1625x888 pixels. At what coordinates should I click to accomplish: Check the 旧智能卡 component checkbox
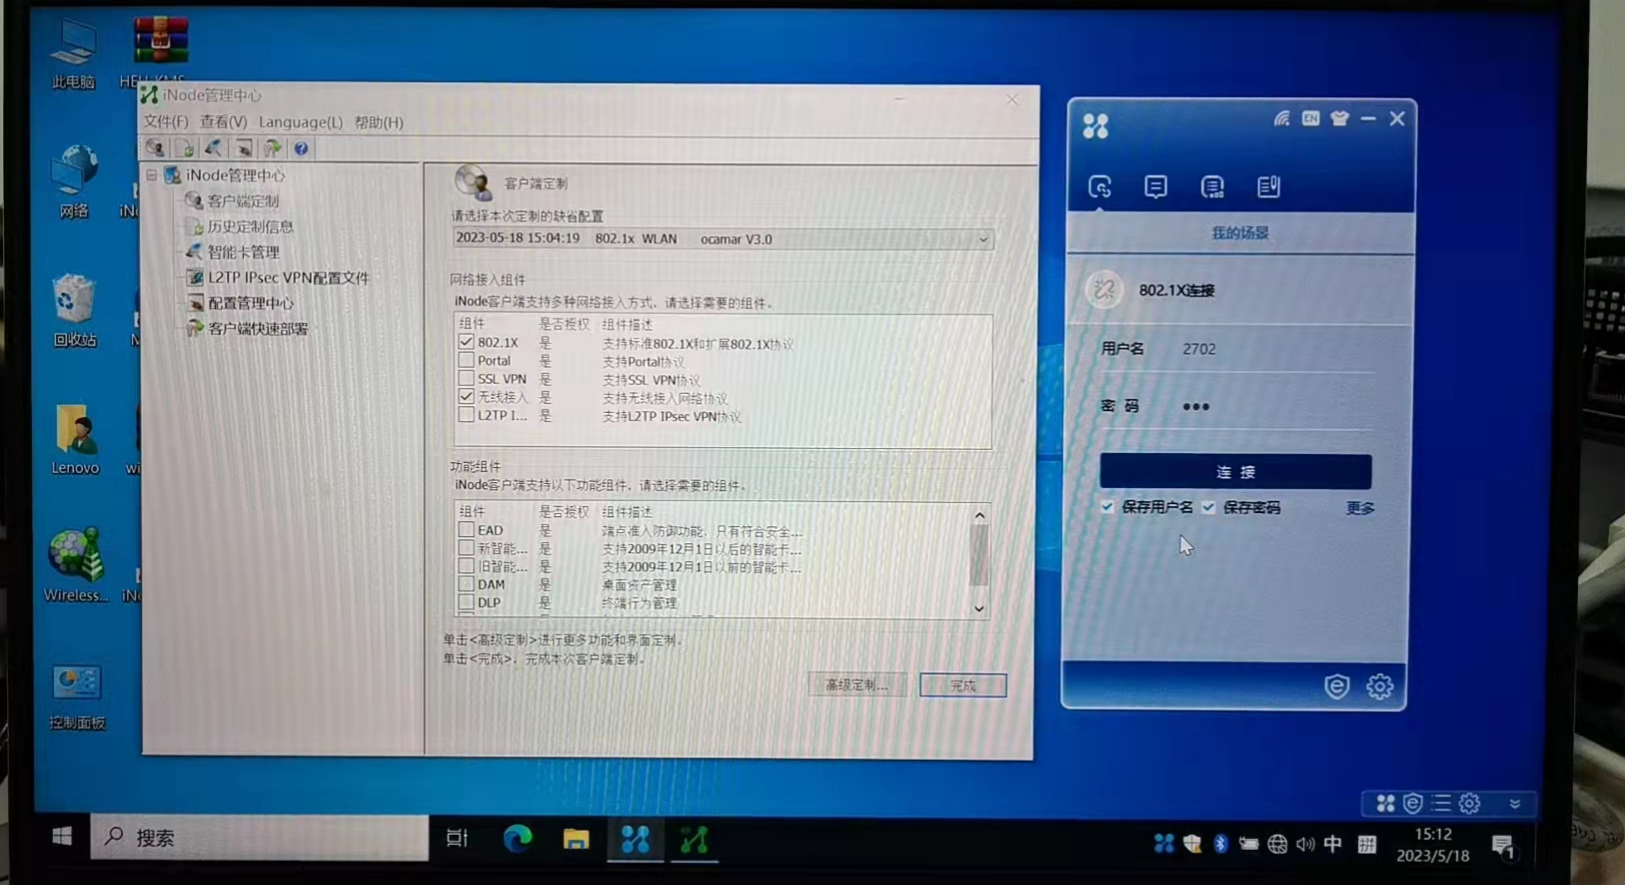coord(466,566)
